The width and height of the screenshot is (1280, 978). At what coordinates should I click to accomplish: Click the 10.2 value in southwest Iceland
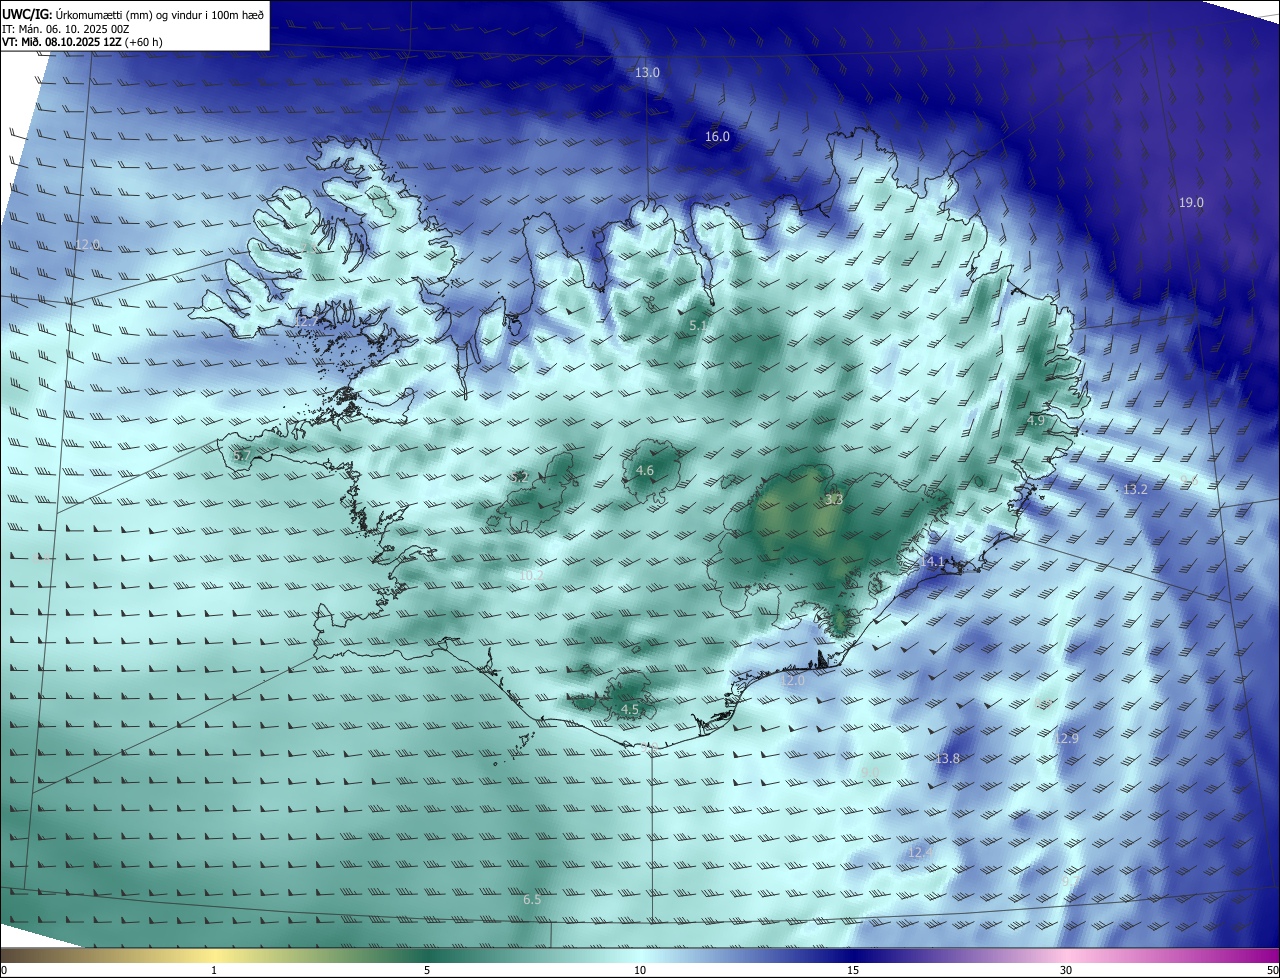532,575
